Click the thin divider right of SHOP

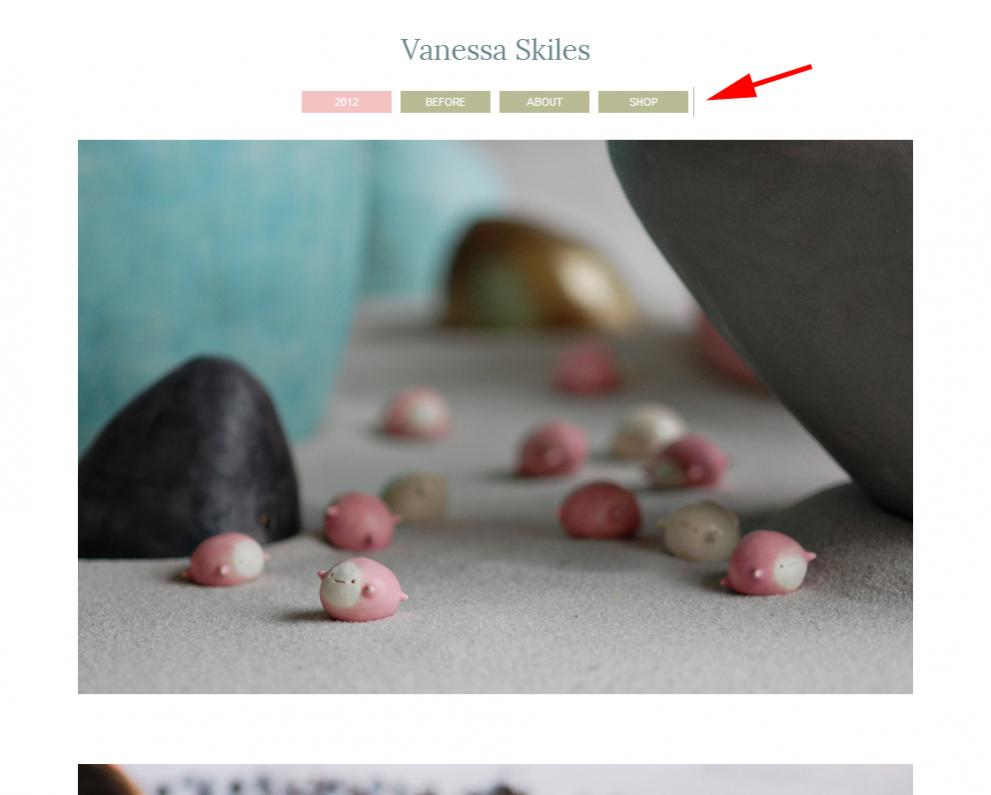[x=693, y=102]
